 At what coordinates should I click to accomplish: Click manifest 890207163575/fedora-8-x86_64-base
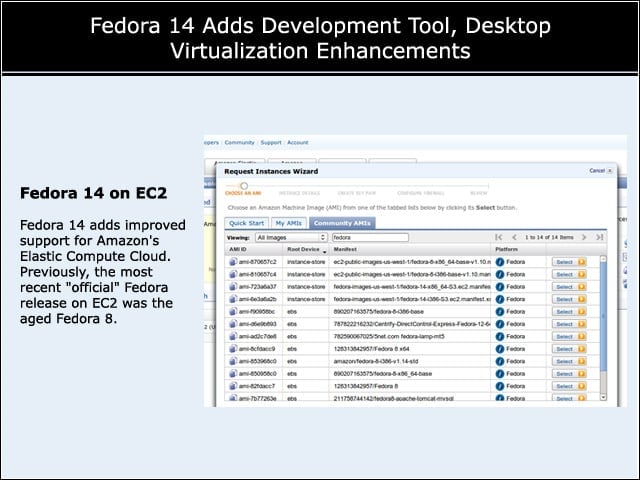click(382, 374)
